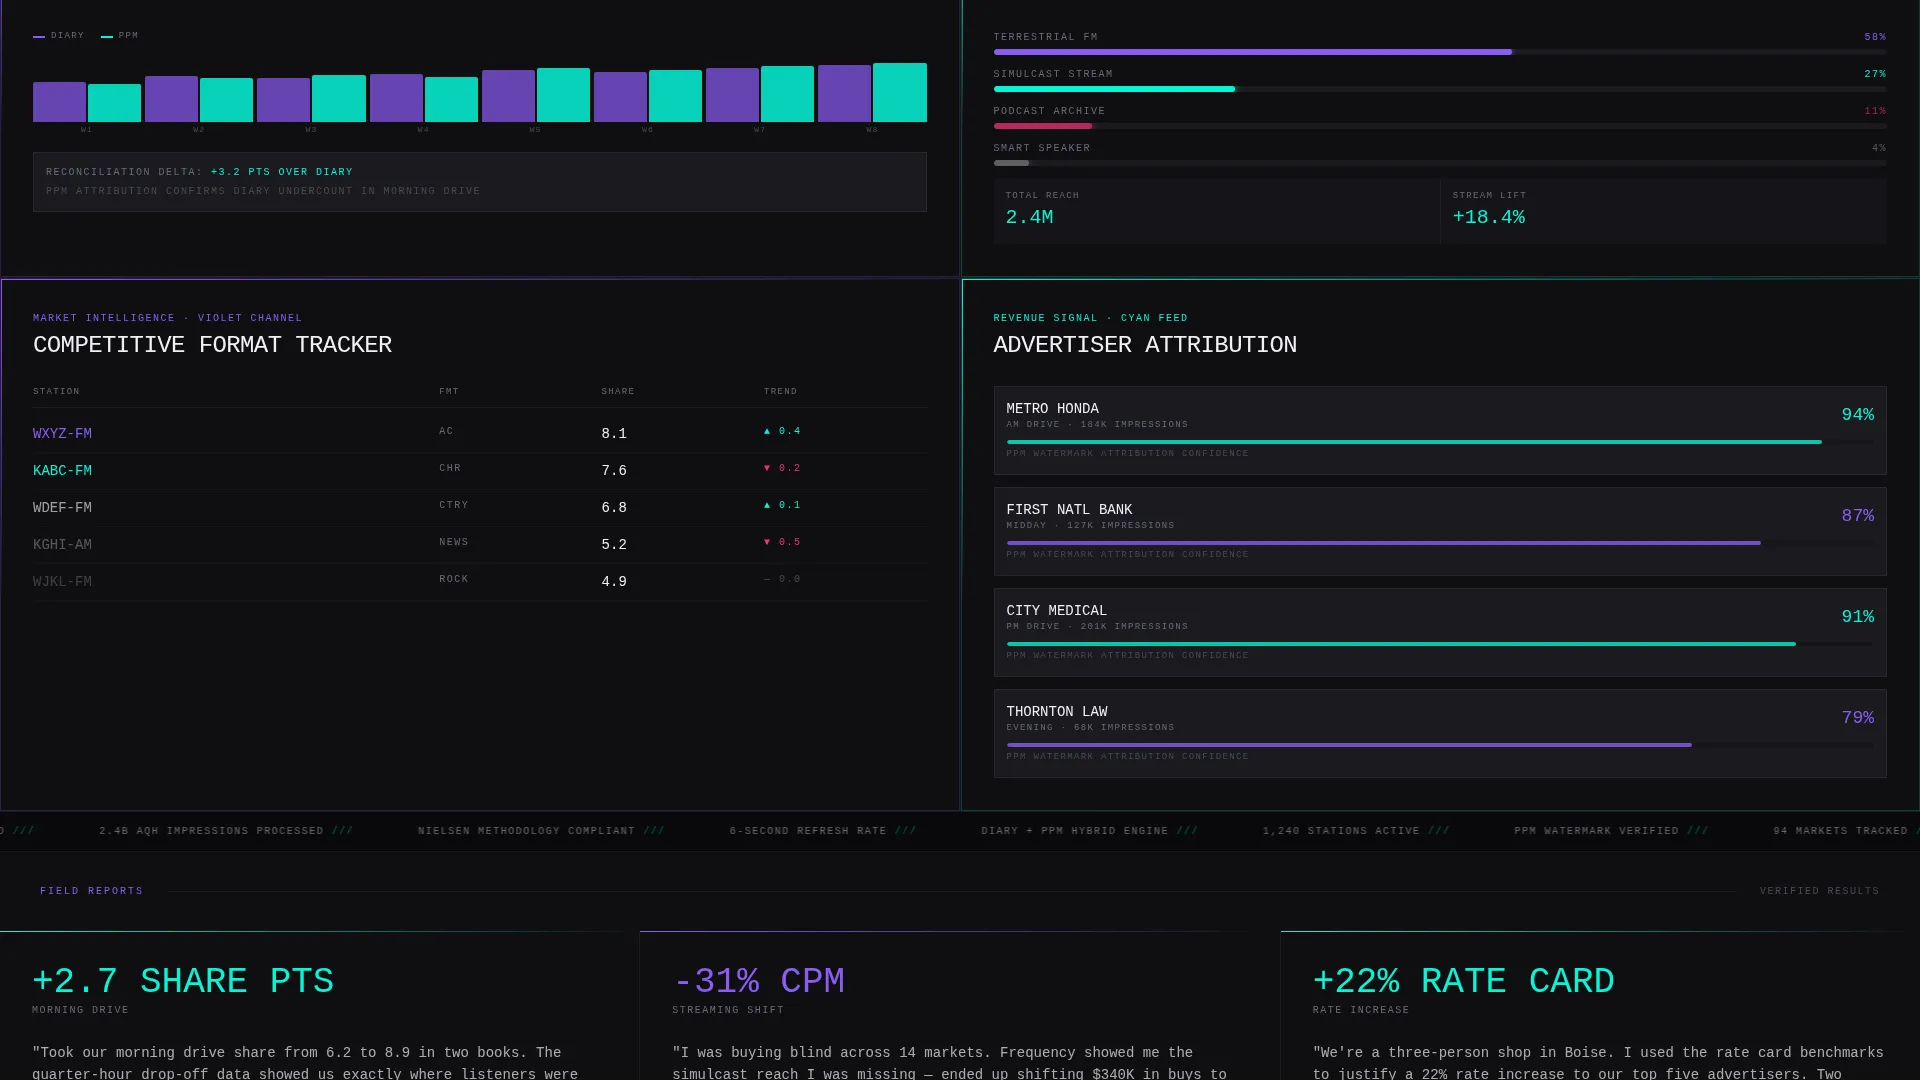Click the W1 purple diary bar
The height and width of the screenshot is (1080, 1920).
click(59, 102)
